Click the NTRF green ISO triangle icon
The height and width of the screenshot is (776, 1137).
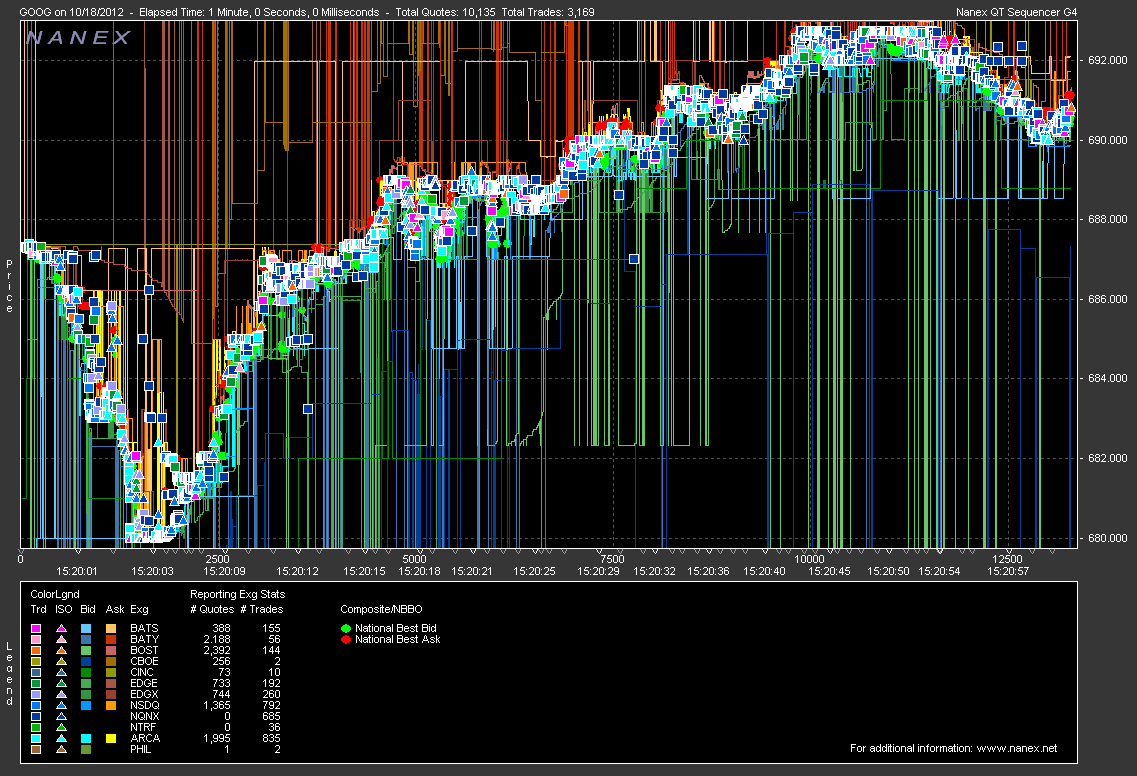(61, 727)
